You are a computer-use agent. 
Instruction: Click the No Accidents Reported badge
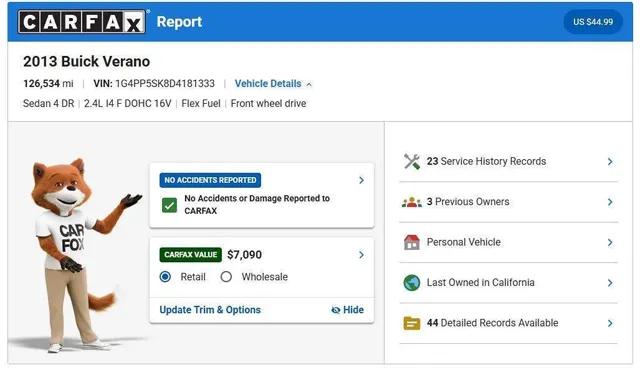point(210,180)
